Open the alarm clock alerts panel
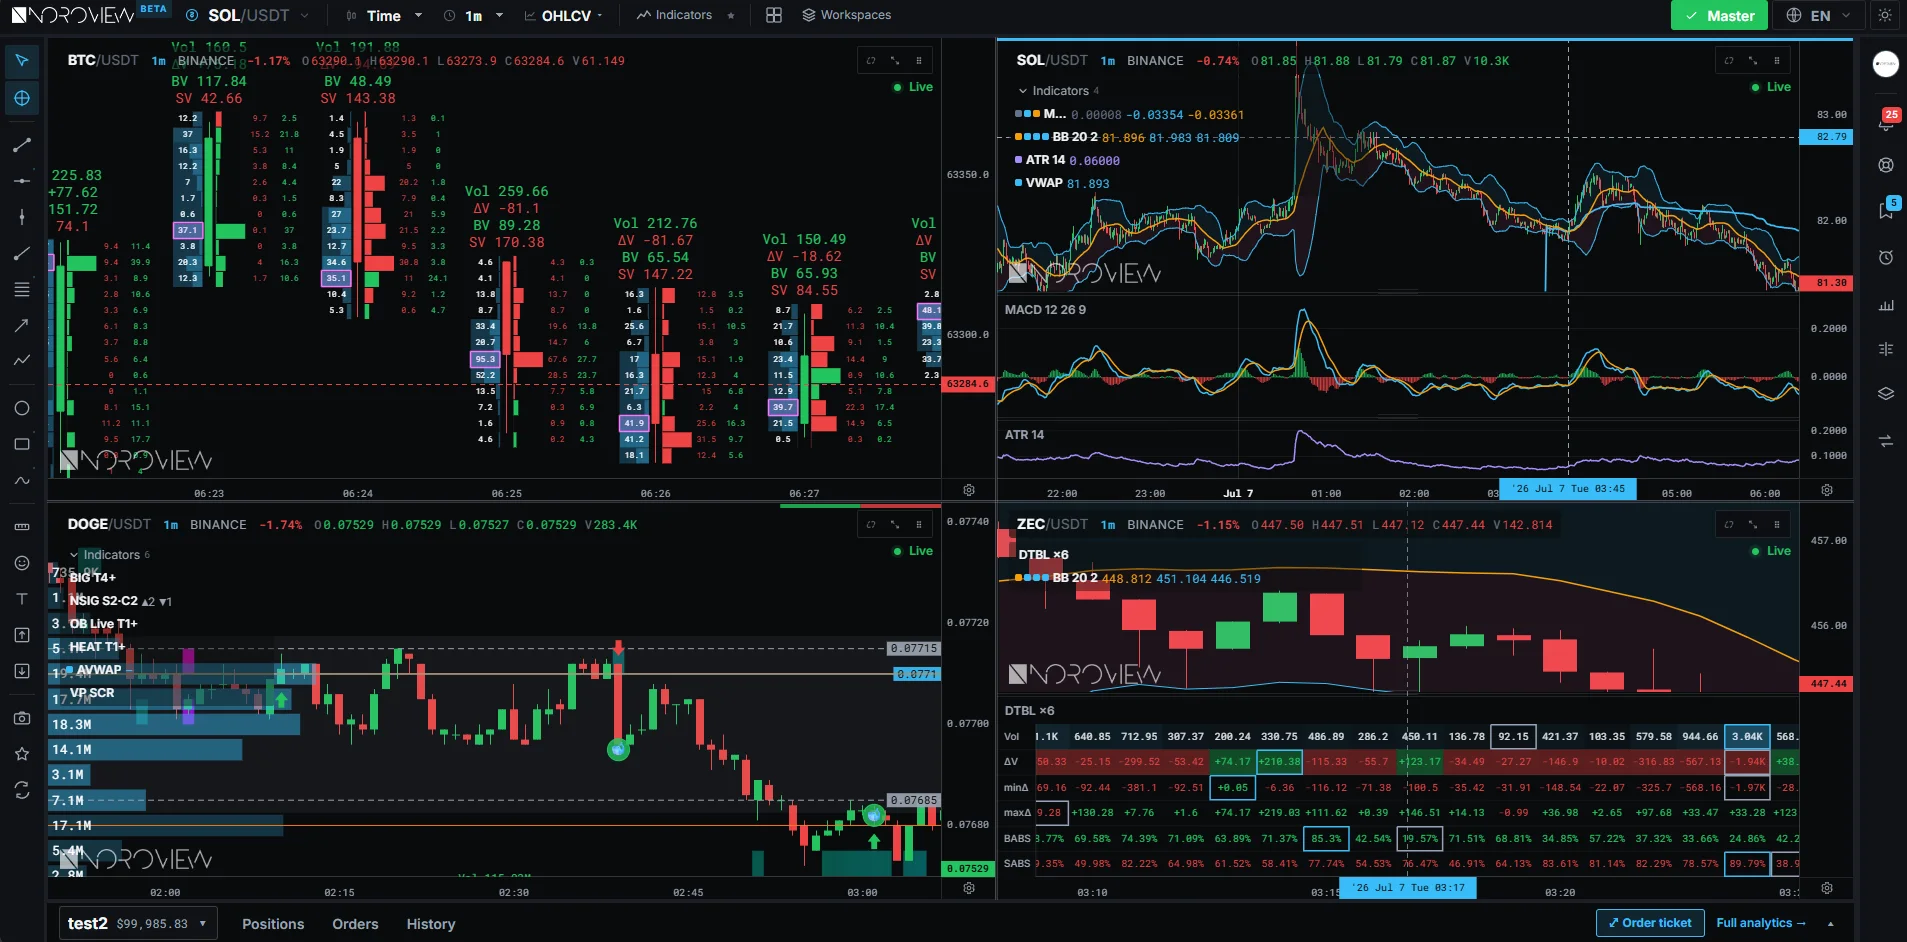 point(1886,257)
